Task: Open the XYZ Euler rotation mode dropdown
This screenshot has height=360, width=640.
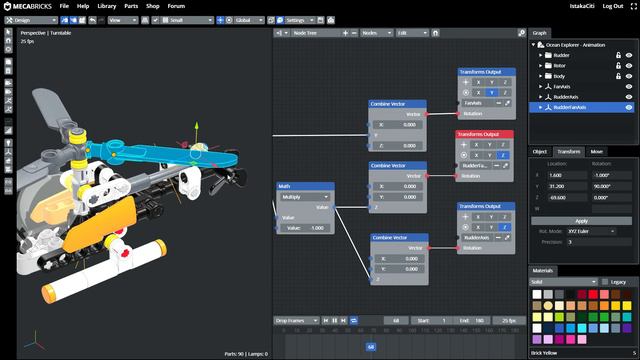Action: tap(591, 231)
